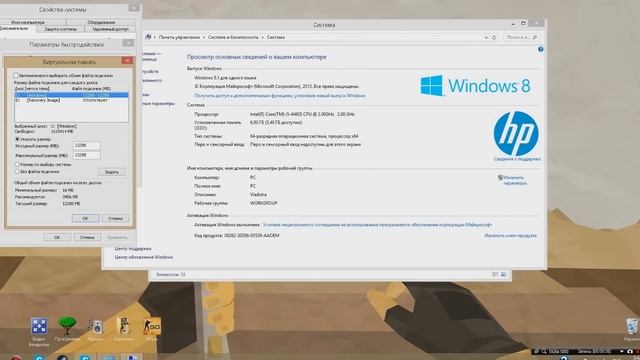Open the speaker desktop shortcut icon
The height and width of the screenshot is (360, 640).
[95, 326]
